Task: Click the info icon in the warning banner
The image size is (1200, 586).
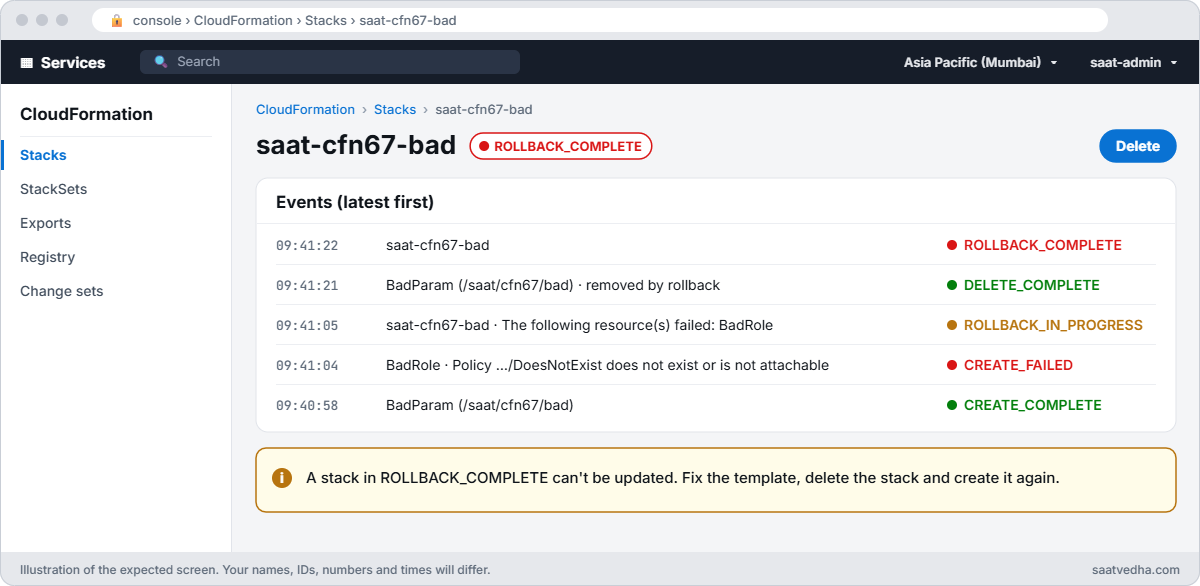Action: (282, 478)
